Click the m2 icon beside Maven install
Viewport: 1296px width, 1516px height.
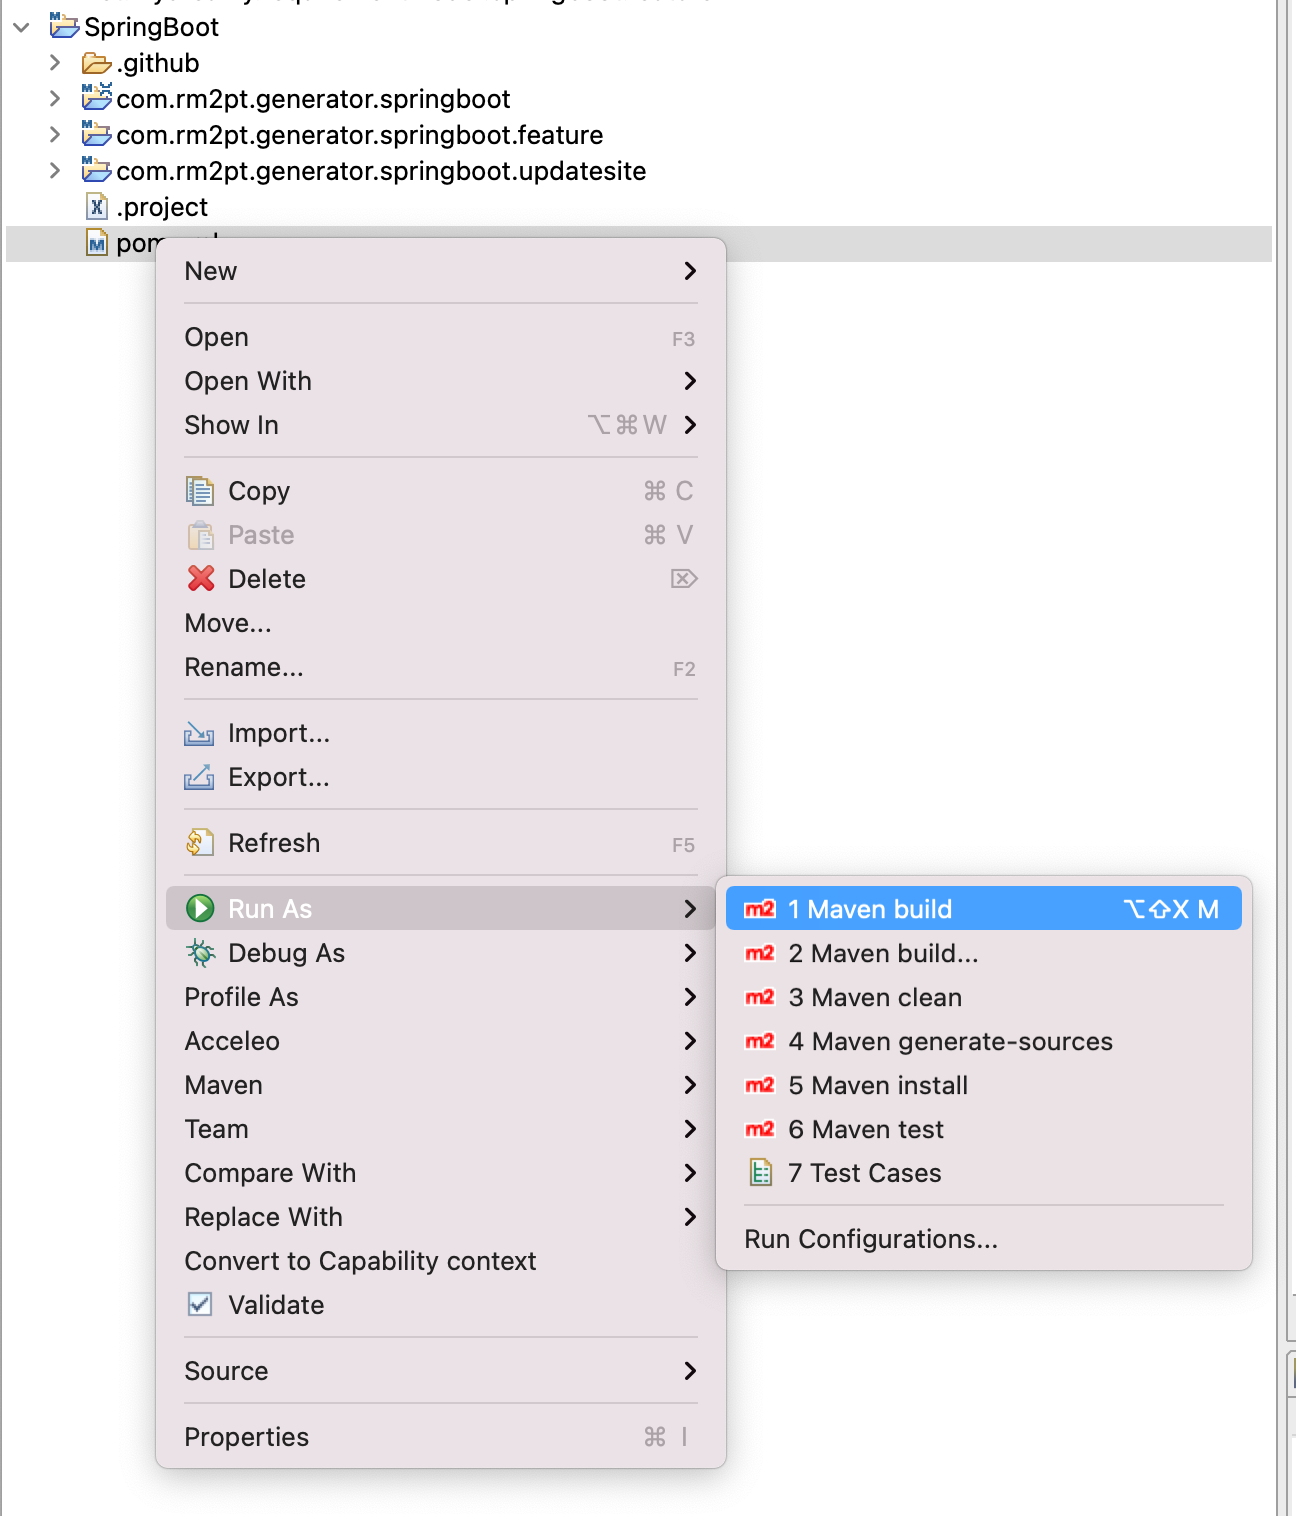[x=760, y=1085]
